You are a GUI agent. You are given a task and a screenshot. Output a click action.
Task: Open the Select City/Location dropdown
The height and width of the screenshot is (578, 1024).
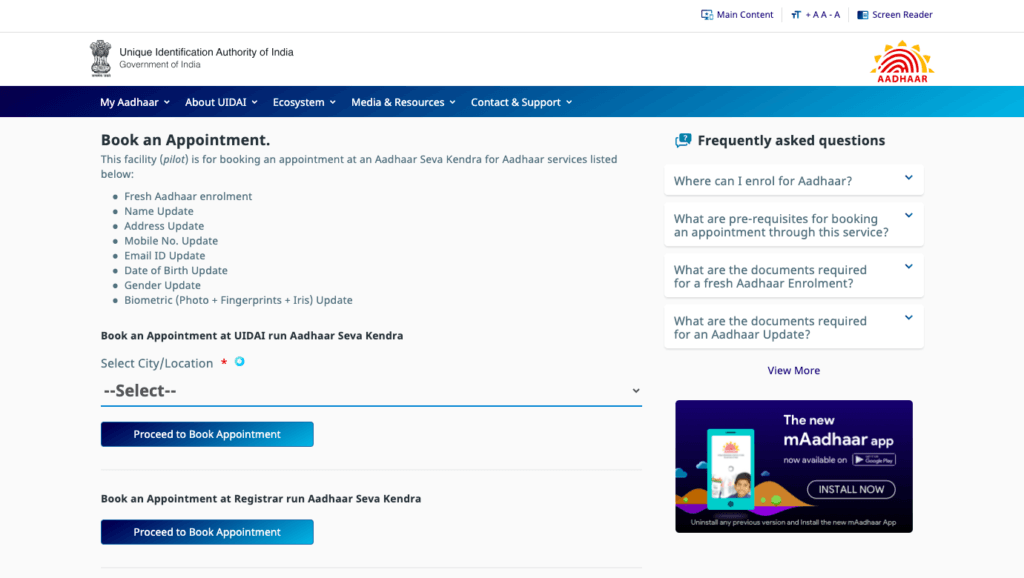(x=371, y=391)
